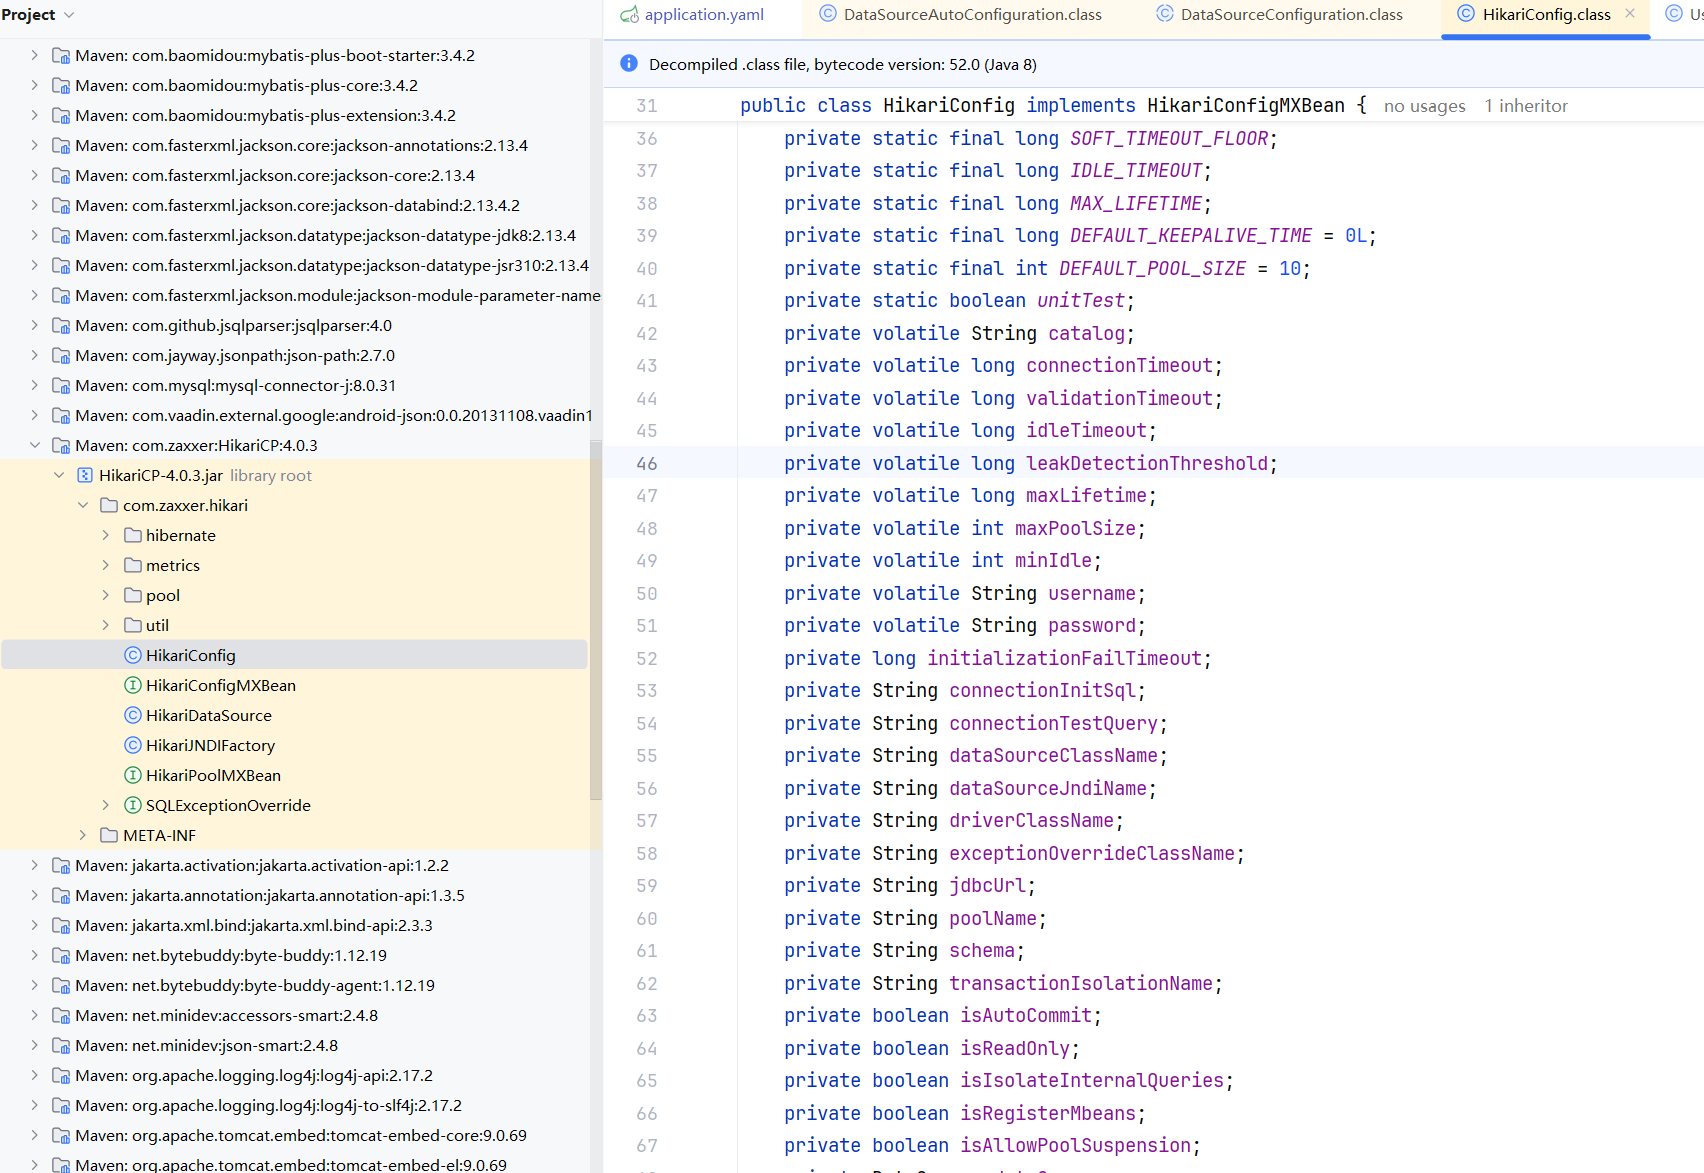Expand Maven mybatis-plus-boot-starter:3.4.2 node
Viewport: 1704px width, 1173px height.
point(35,55)
